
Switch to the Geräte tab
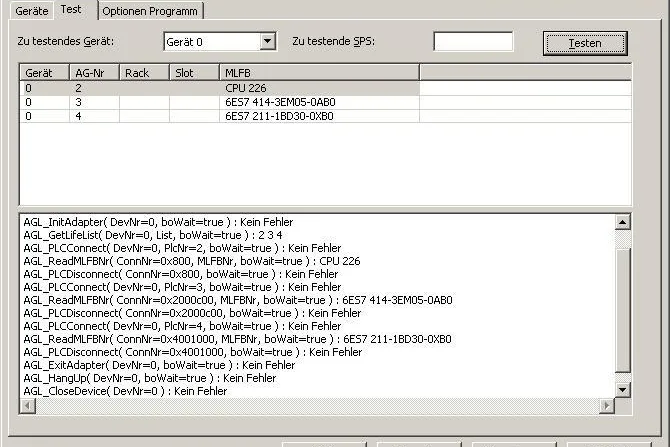32,11
